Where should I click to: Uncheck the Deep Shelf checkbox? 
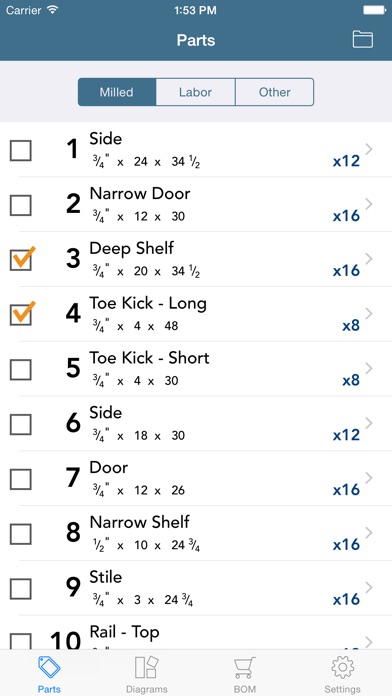[x=21, y=260]
